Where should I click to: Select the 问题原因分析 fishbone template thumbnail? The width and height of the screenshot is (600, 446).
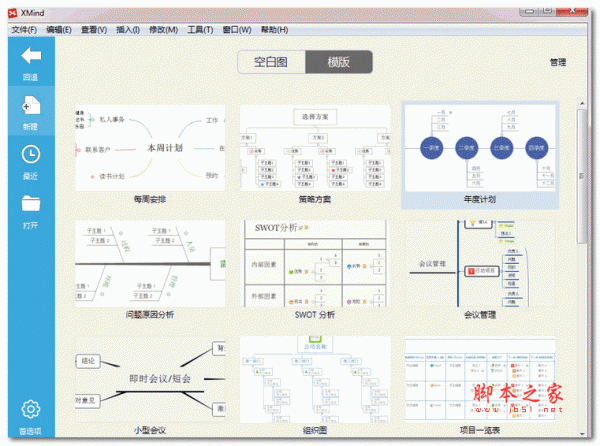[x=150, y=263]
